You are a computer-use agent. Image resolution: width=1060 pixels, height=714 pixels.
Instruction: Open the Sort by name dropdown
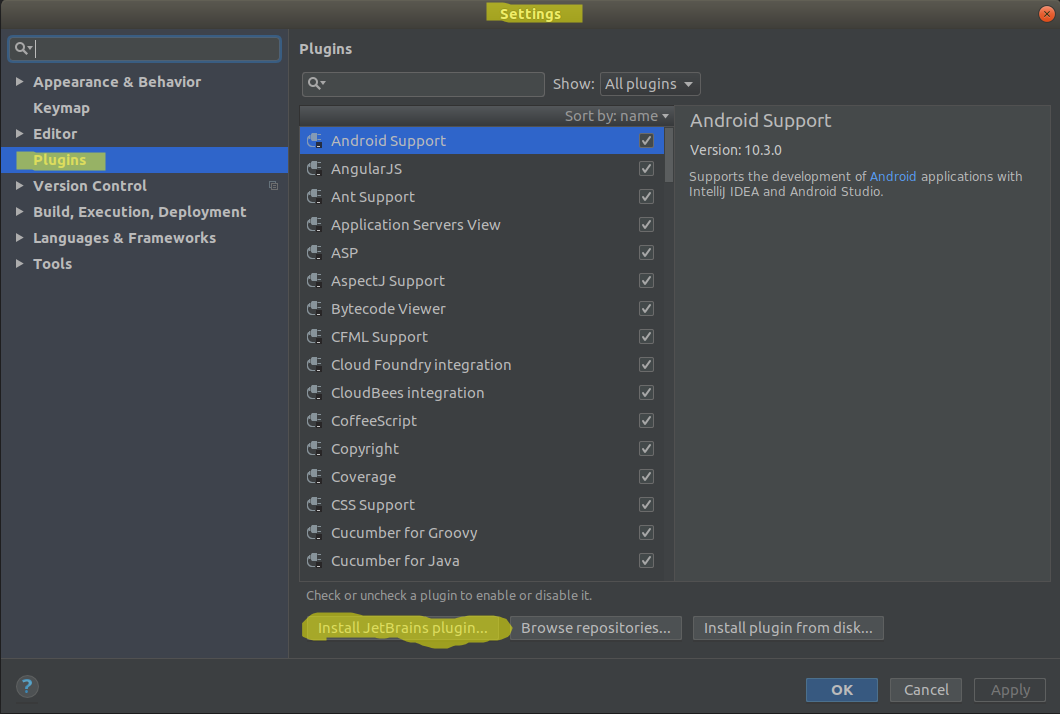pyautogui.click(x=617, y=116)
